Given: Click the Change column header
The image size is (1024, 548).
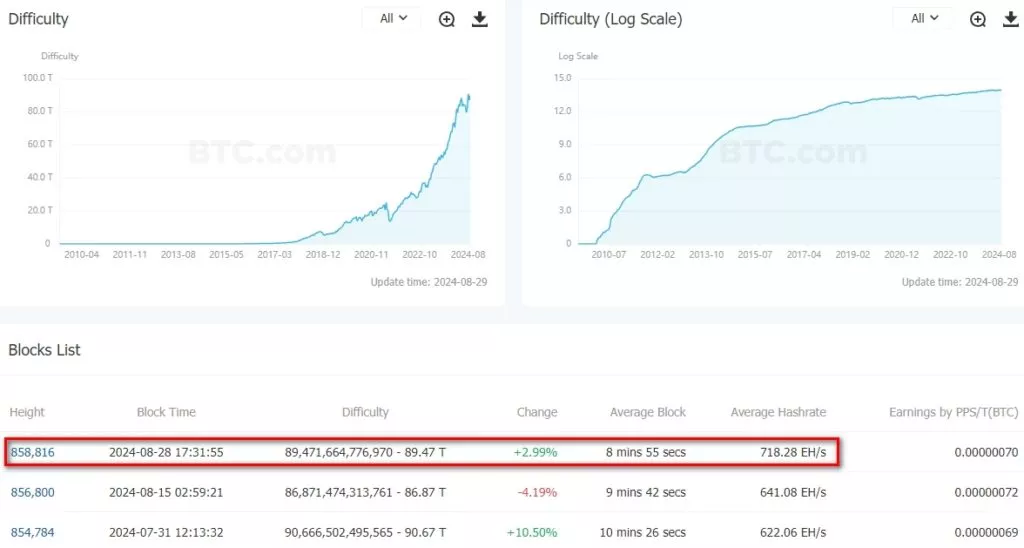Looking at the screenshot, I should coord(537,412).
